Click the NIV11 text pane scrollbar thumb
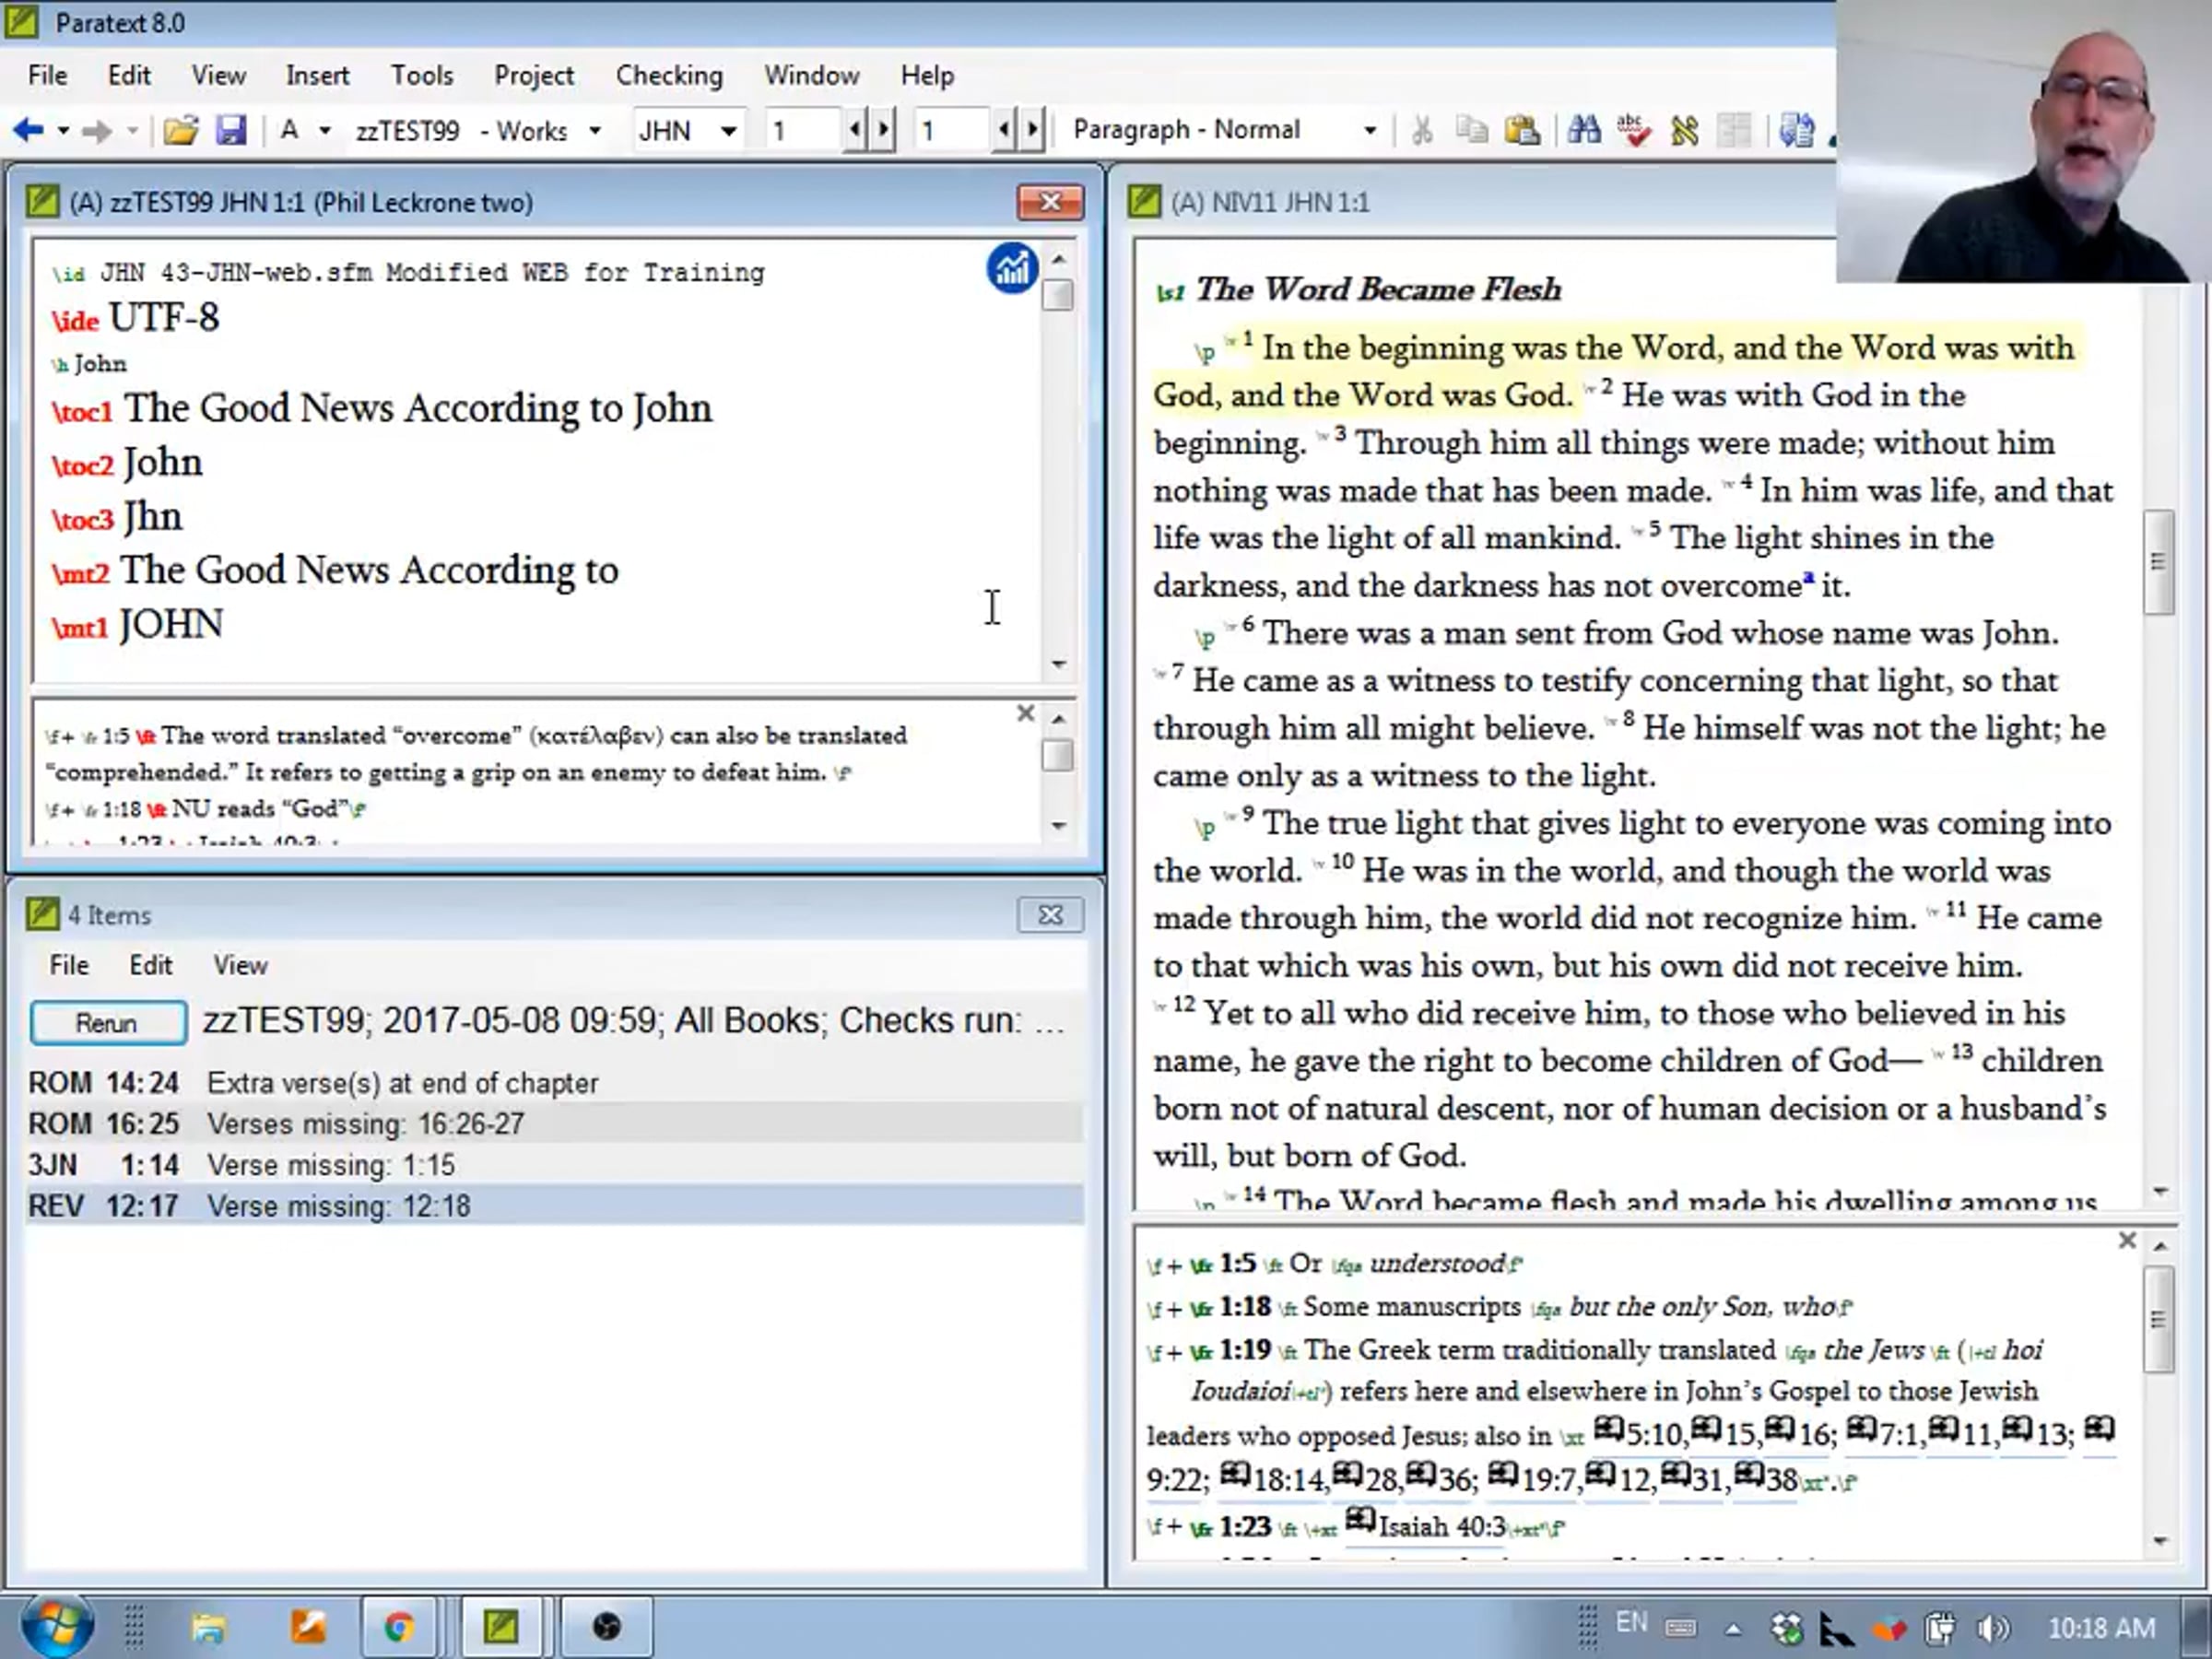This screenshot has width=2212, height=1659. coord(2158,561)
